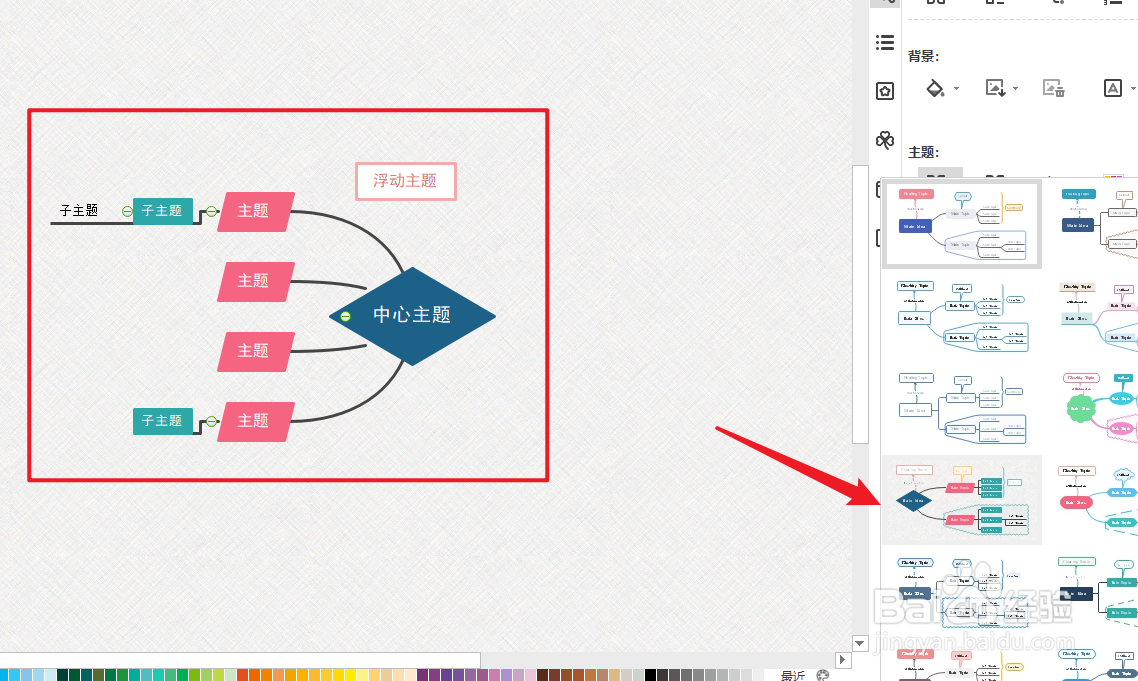Image resolution: width=1138 pixels, height=681 pixels.
Task: Pick the red-orange swatch in color bar
Action: (x=242, y=675)
